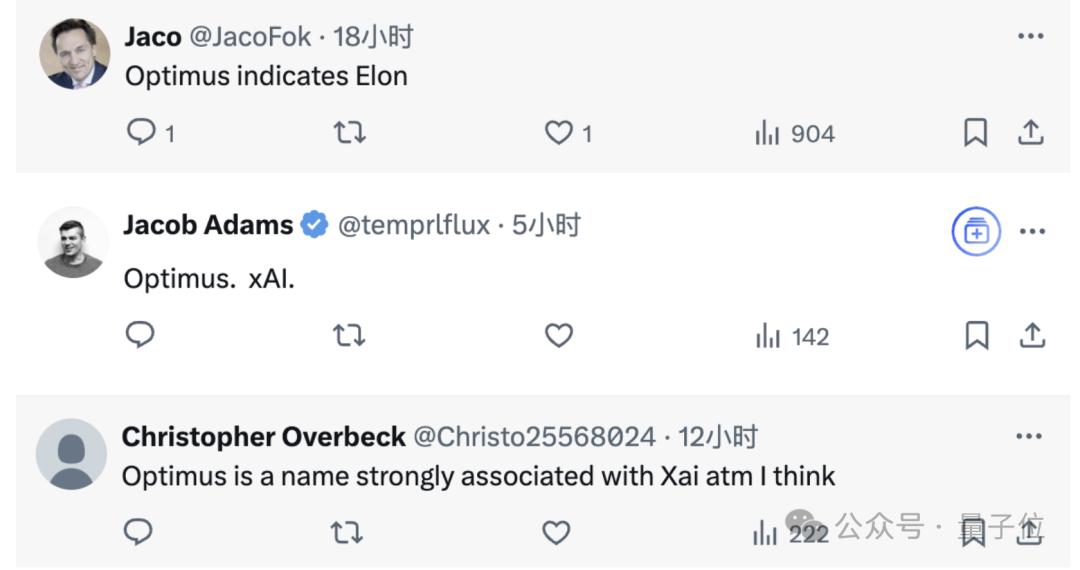Open more menu on Jacob Adams' tweet

point(1032,231)
